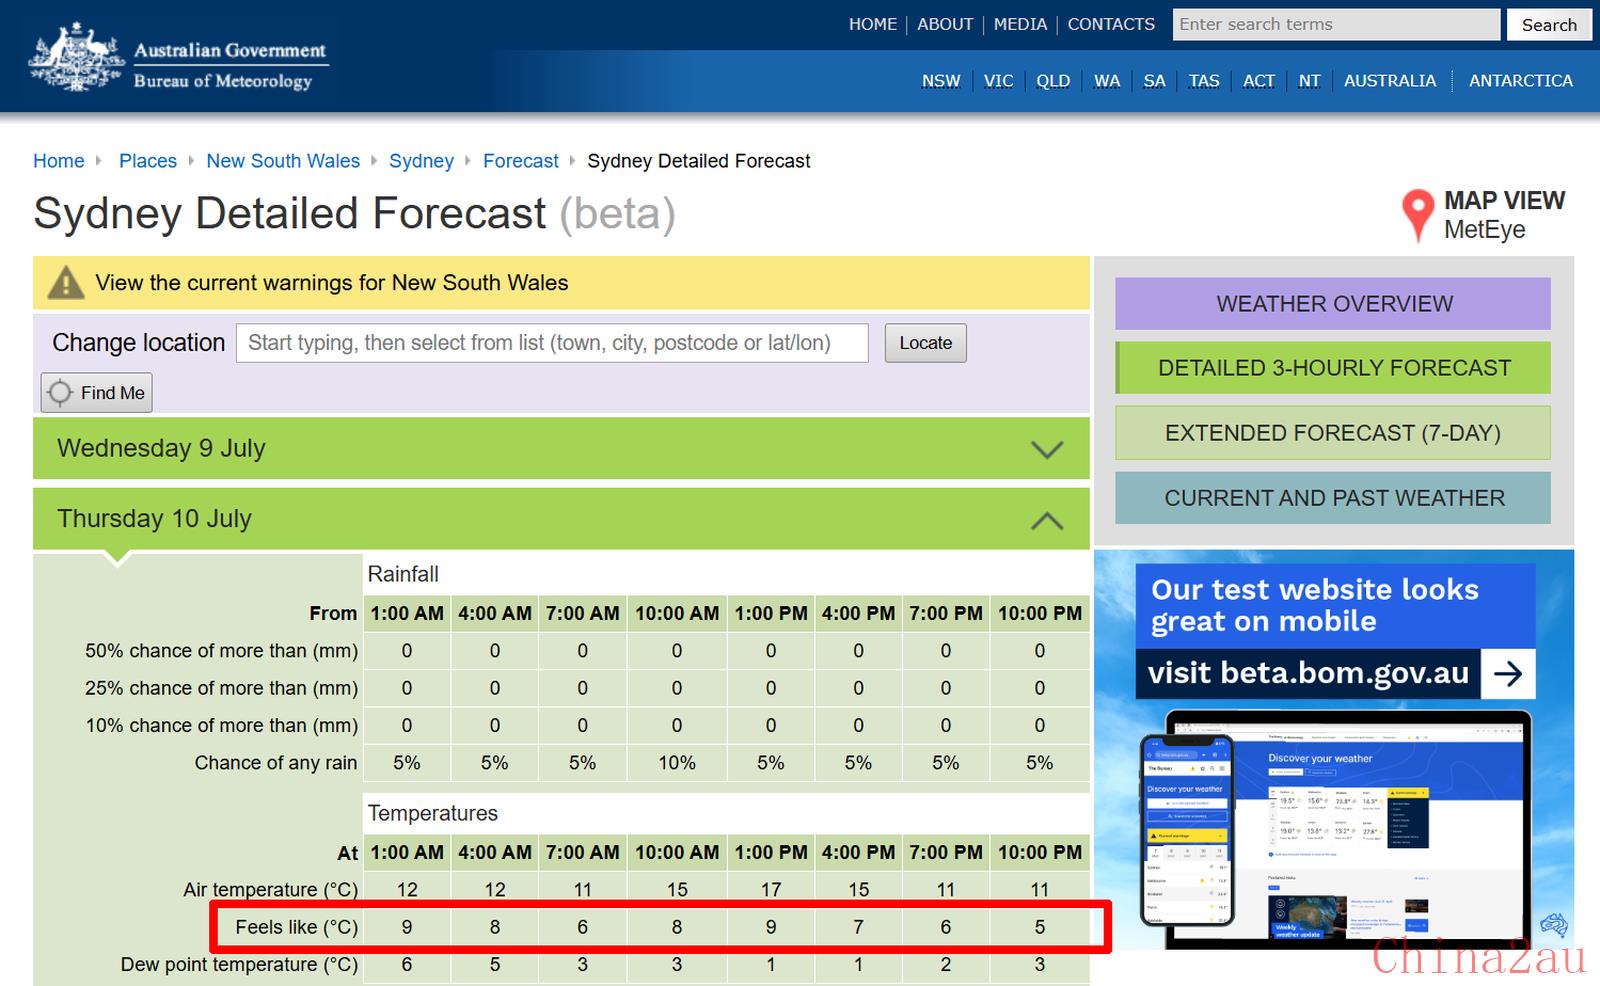This screenshot has height=986, width=1600.
Task: Click the Rainfall table heading
Action: 403,574
